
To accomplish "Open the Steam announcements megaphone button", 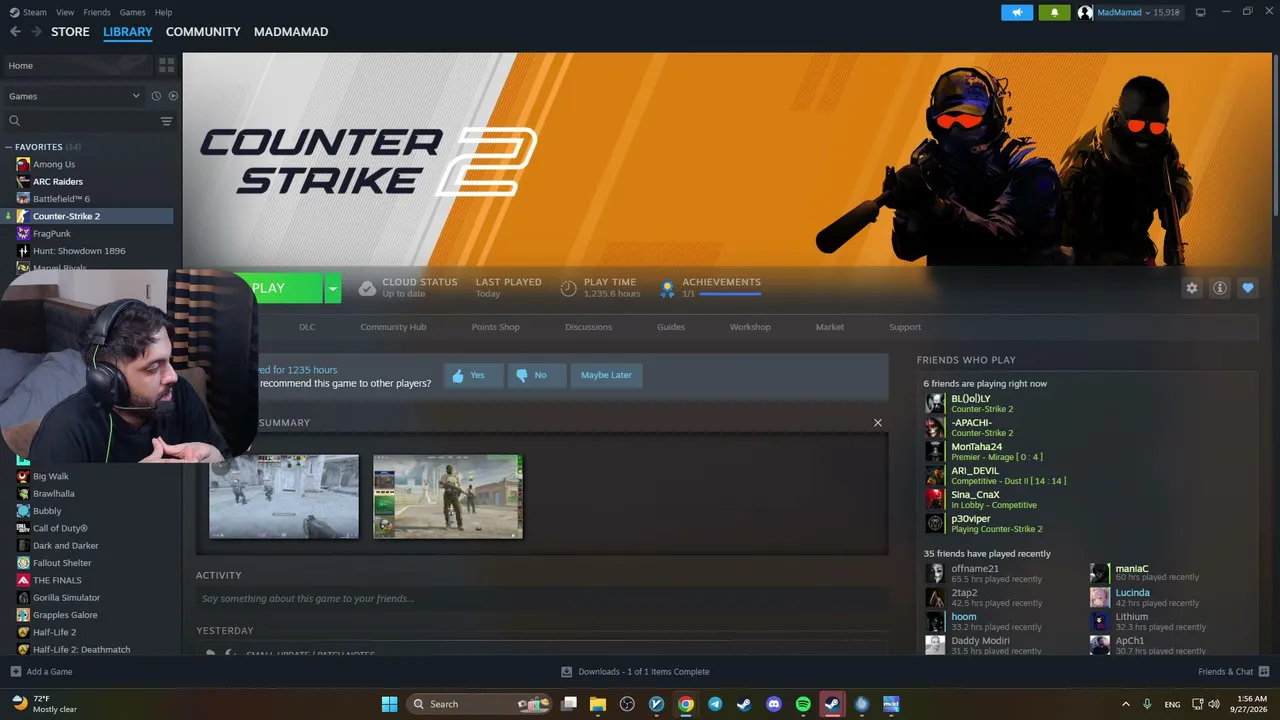I will [x=1017, y=12].
